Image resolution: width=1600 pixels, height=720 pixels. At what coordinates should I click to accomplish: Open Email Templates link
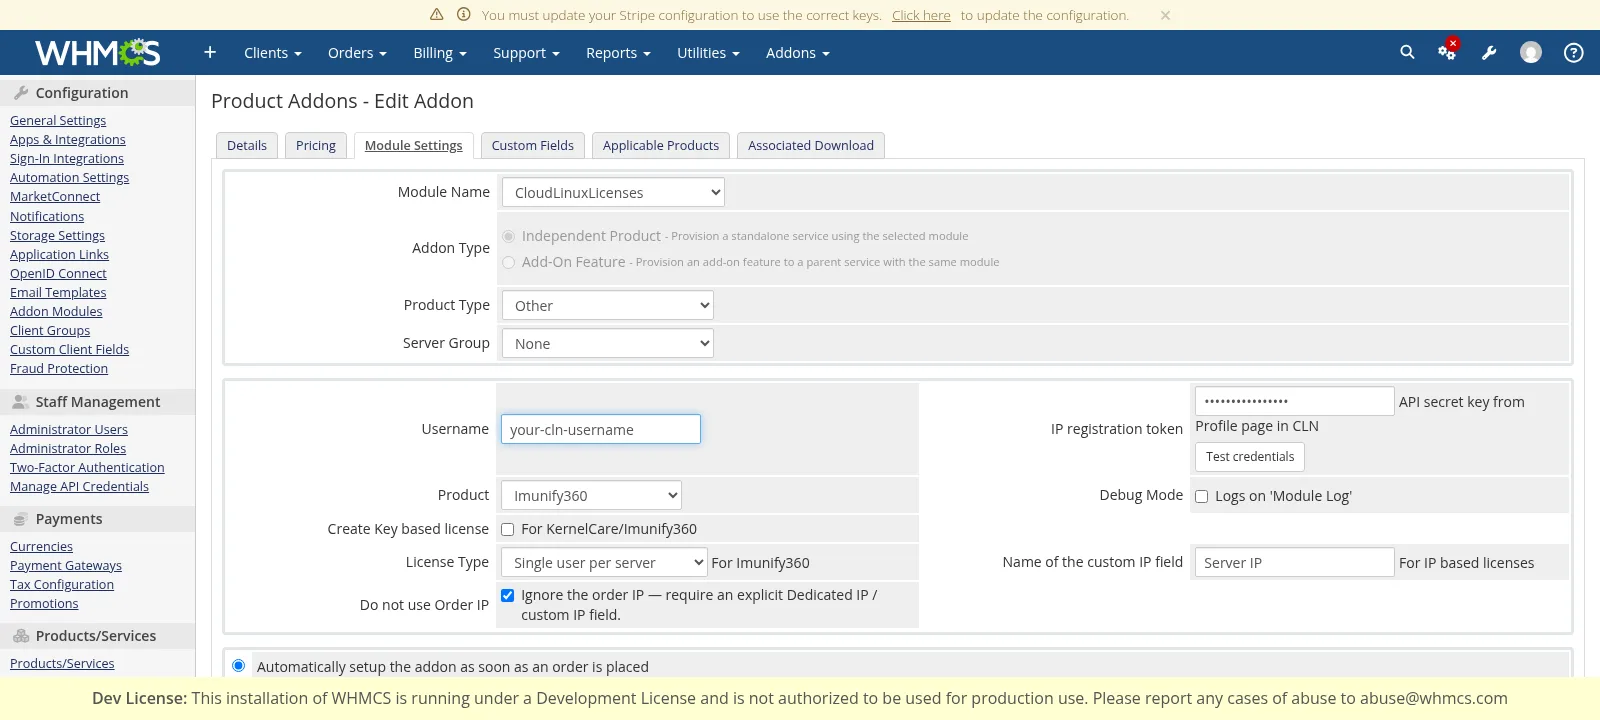pos(58,292)
